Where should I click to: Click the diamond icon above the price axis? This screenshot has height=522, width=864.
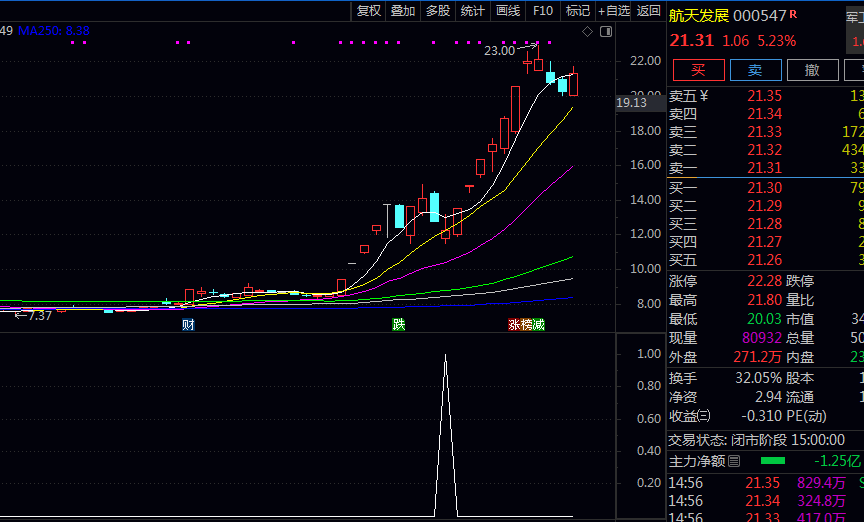[x=588, y=32]
